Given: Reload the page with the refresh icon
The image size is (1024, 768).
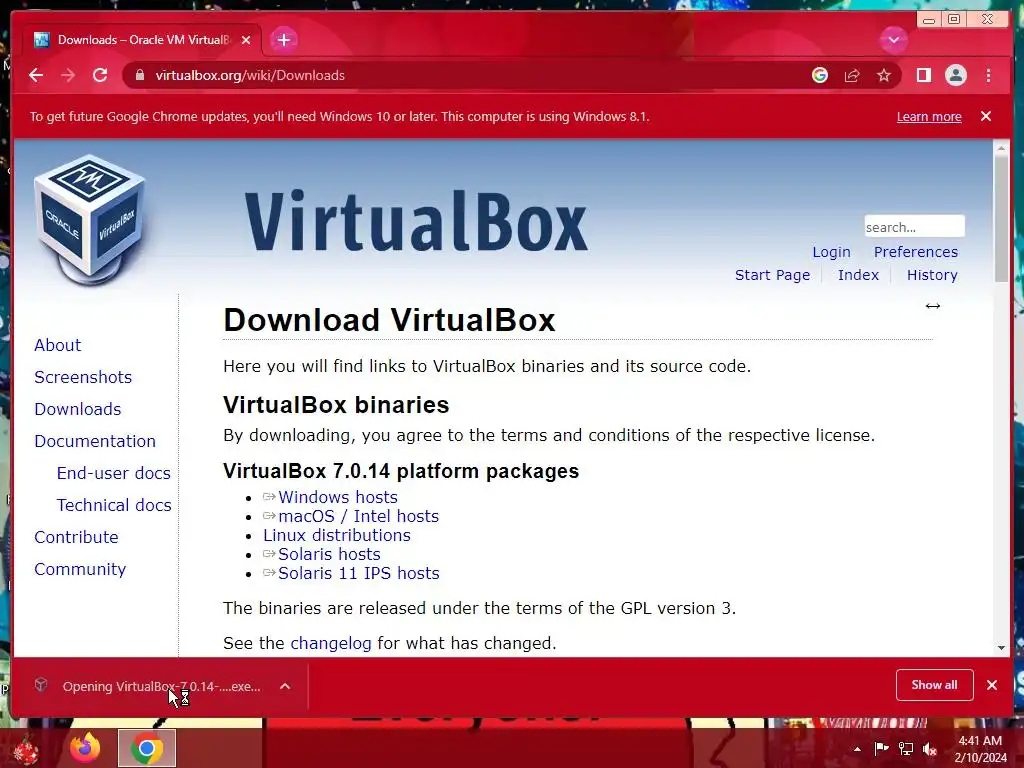Looking at the screenshot, I should click(100, 75).
